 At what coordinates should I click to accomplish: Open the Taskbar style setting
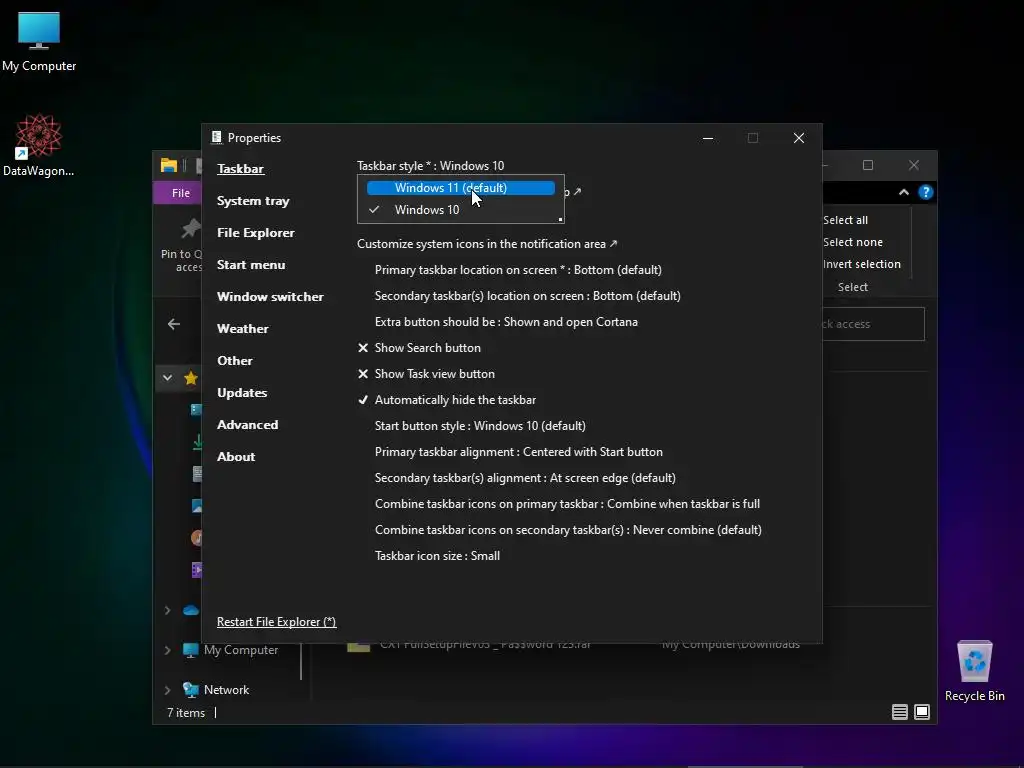point(430,166)
